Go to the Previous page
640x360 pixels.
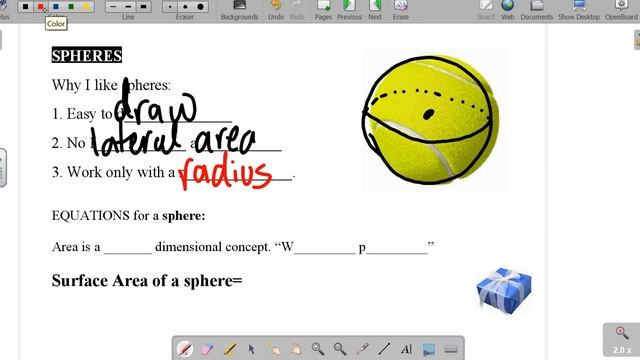(349, 10)
